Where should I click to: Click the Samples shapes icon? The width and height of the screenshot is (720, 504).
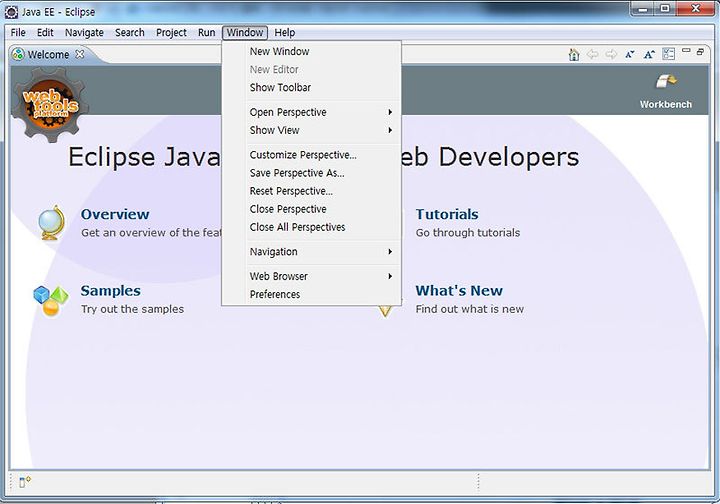point(51,301)
